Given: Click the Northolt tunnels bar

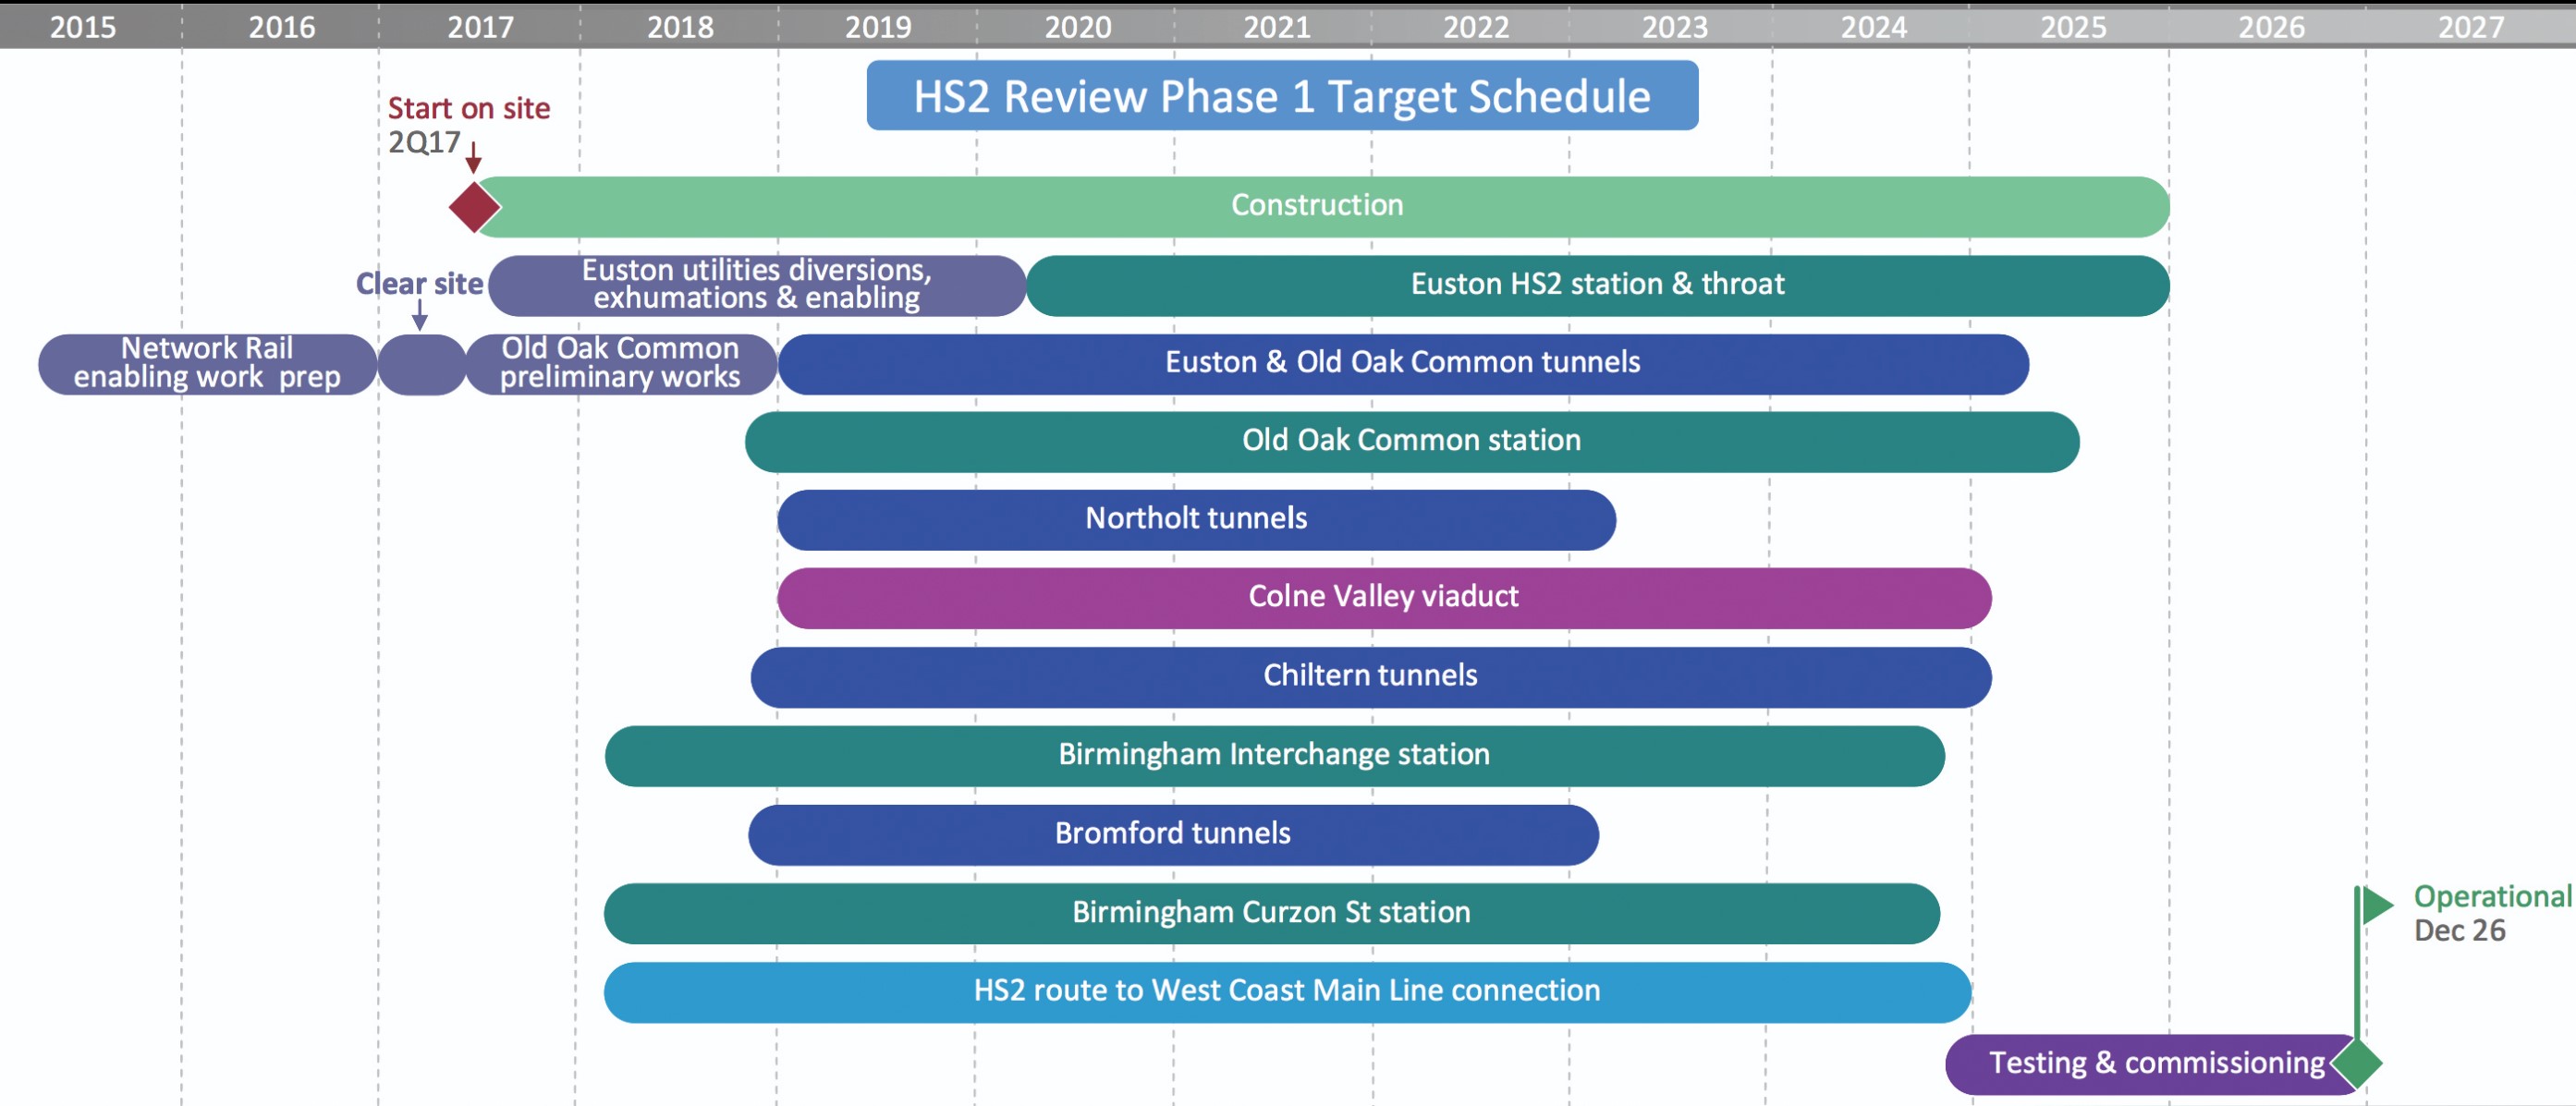Looking at the screenshot, I should [1195, 519].
